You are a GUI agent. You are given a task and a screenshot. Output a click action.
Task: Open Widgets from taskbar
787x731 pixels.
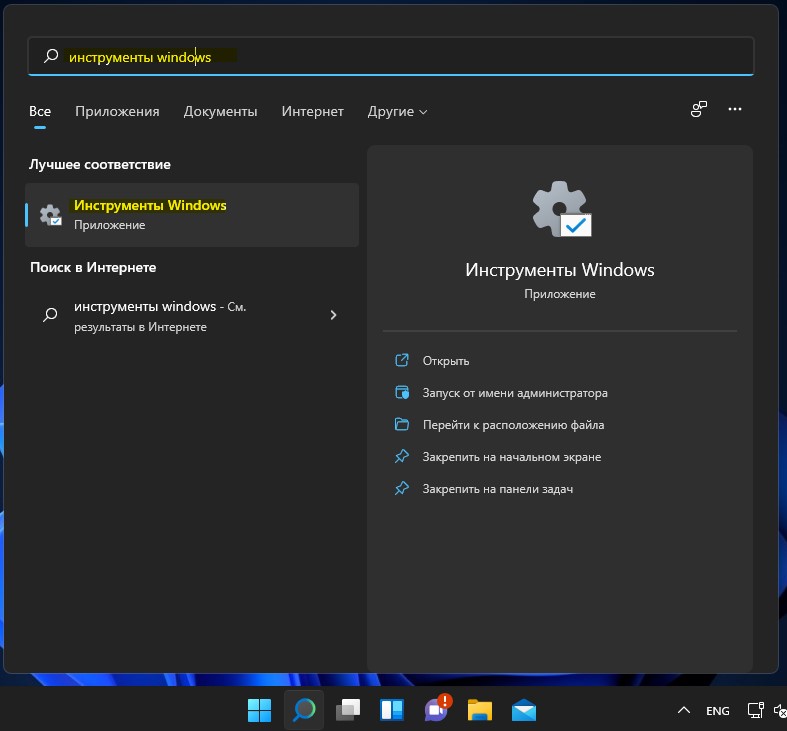tap(392, 710)
